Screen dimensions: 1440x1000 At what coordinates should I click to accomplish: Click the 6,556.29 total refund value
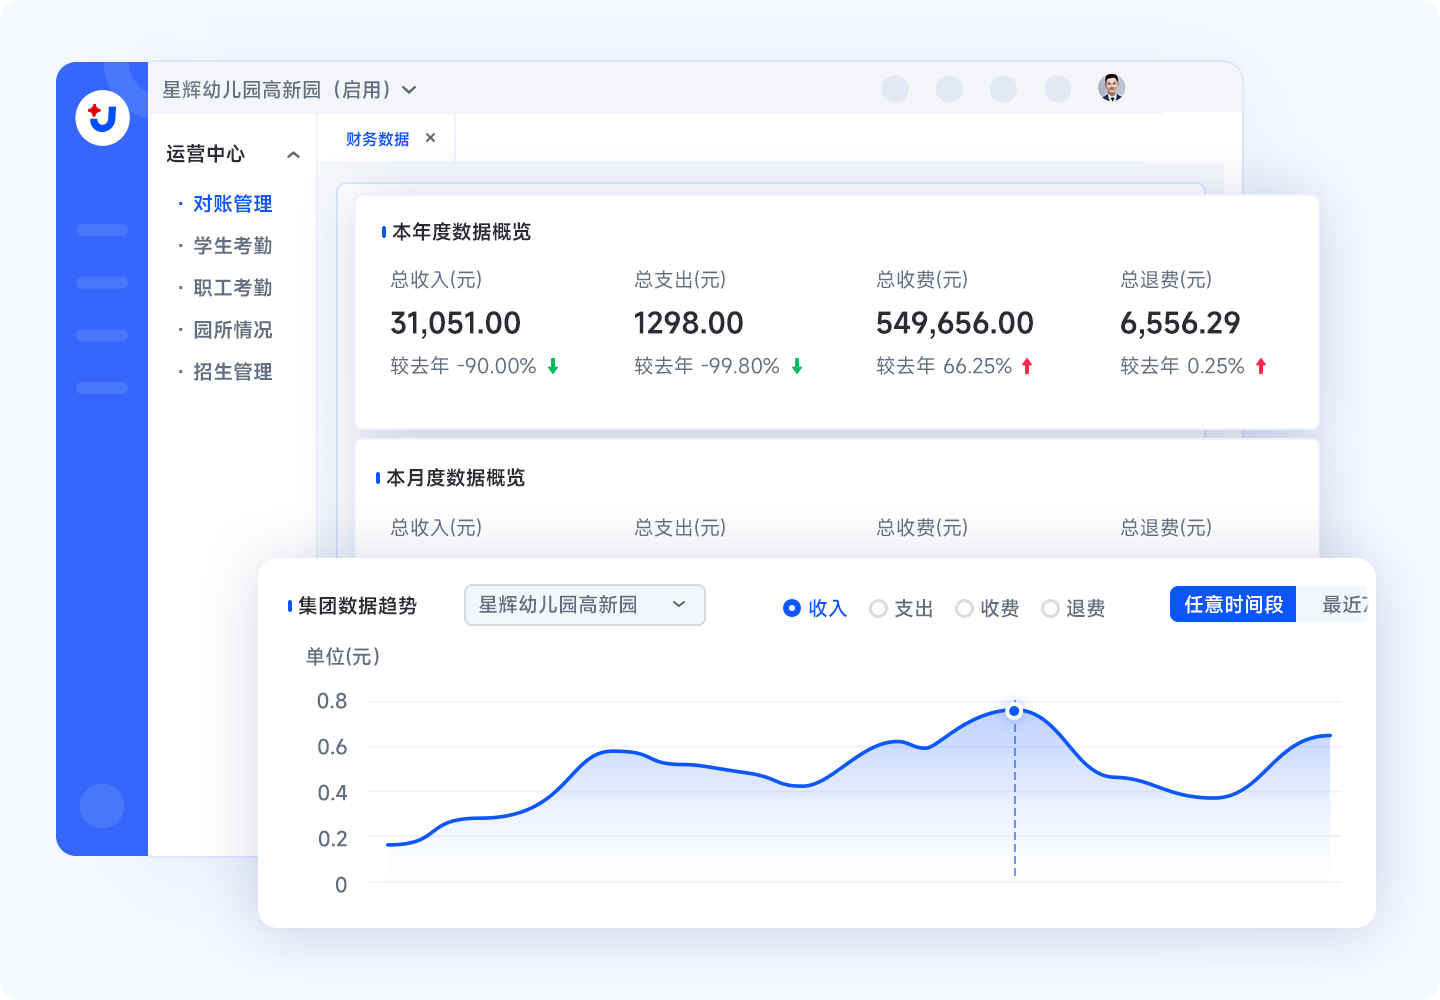coord(1180,323)
